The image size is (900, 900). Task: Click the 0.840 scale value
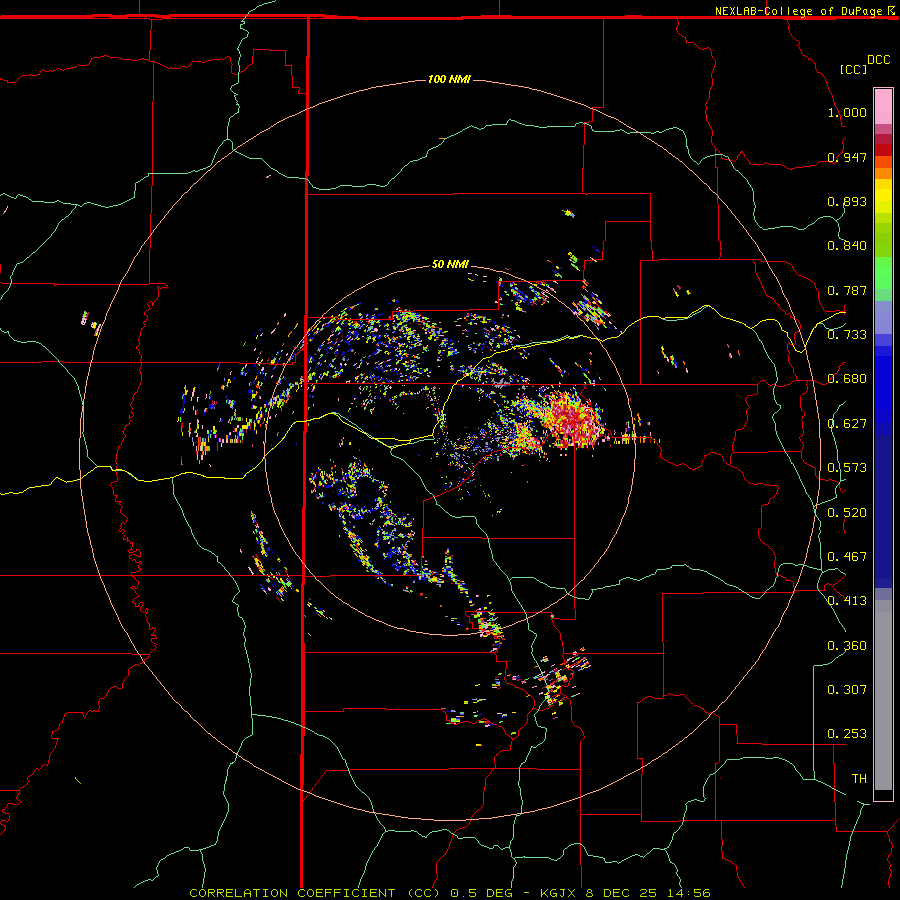pos(847,246)
